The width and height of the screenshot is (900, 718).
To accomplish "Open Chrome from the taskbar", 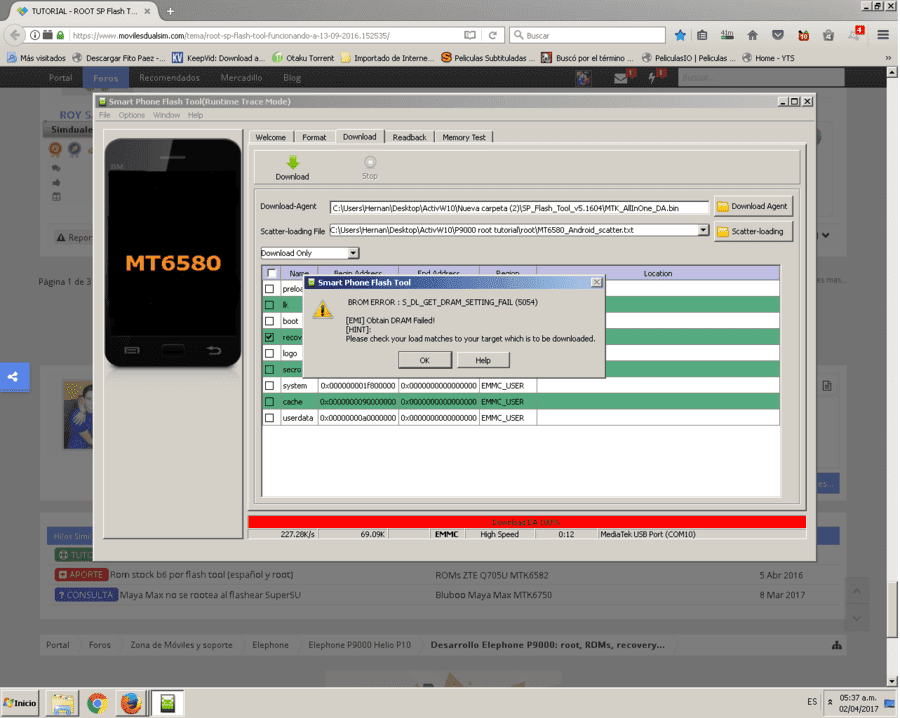I will [x=97, y=703].
